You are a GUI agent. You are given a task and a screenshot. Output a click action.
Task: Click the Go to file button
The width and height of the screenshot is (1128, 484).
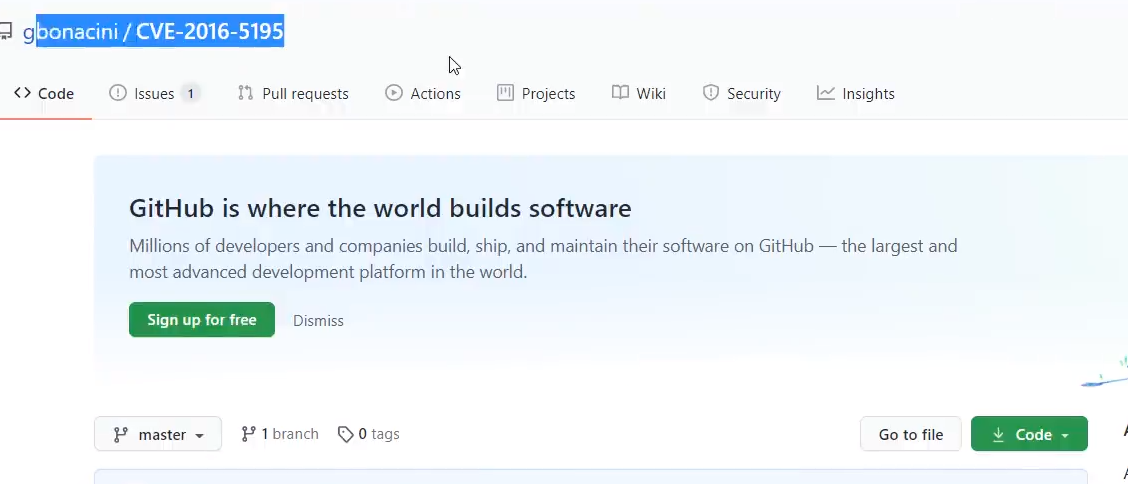[x=911, y=434]
